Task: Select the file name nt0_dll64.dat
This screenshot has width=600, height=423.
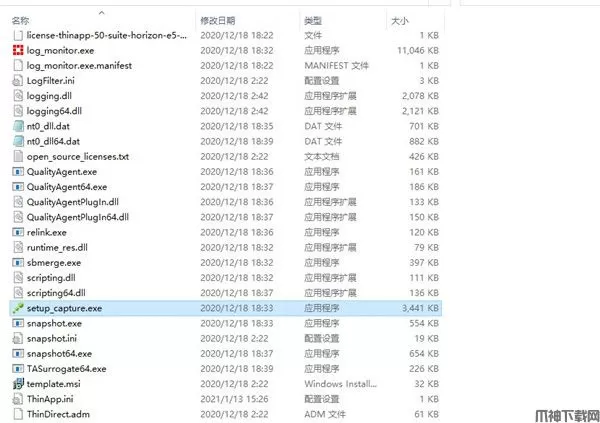Action: pos(53,142)
